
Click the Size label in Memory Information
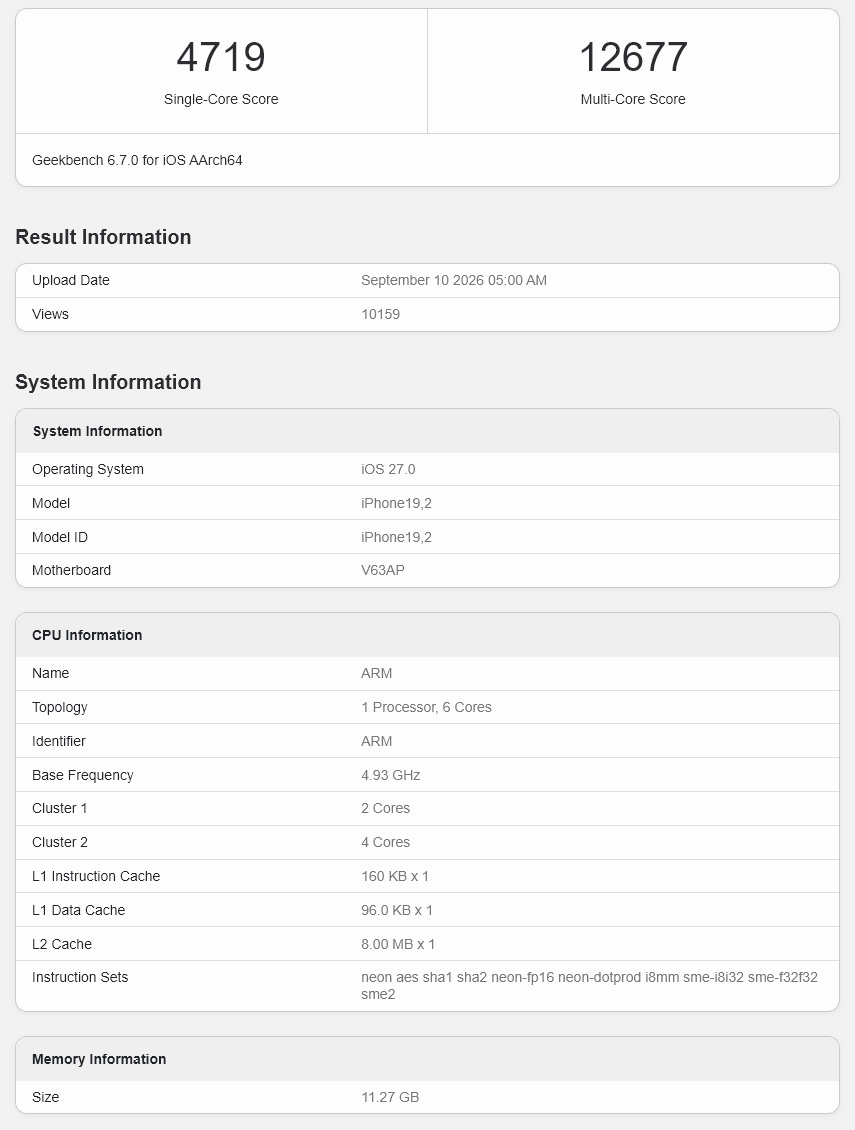tap(45, 1098)
